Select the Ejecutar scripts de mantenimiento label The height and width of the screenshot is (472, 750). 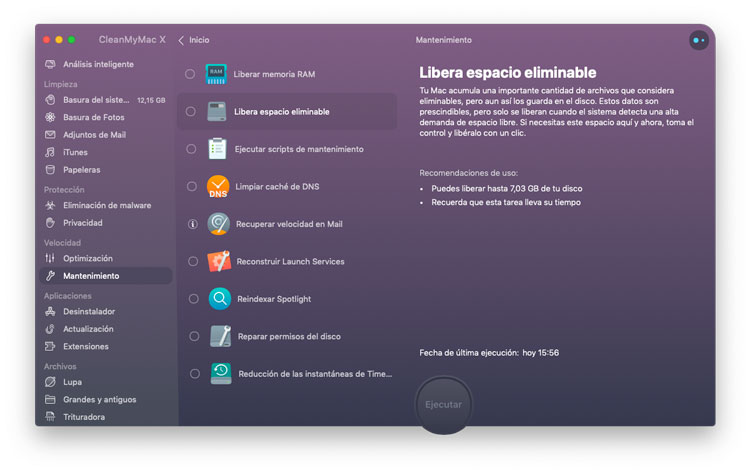299,149
